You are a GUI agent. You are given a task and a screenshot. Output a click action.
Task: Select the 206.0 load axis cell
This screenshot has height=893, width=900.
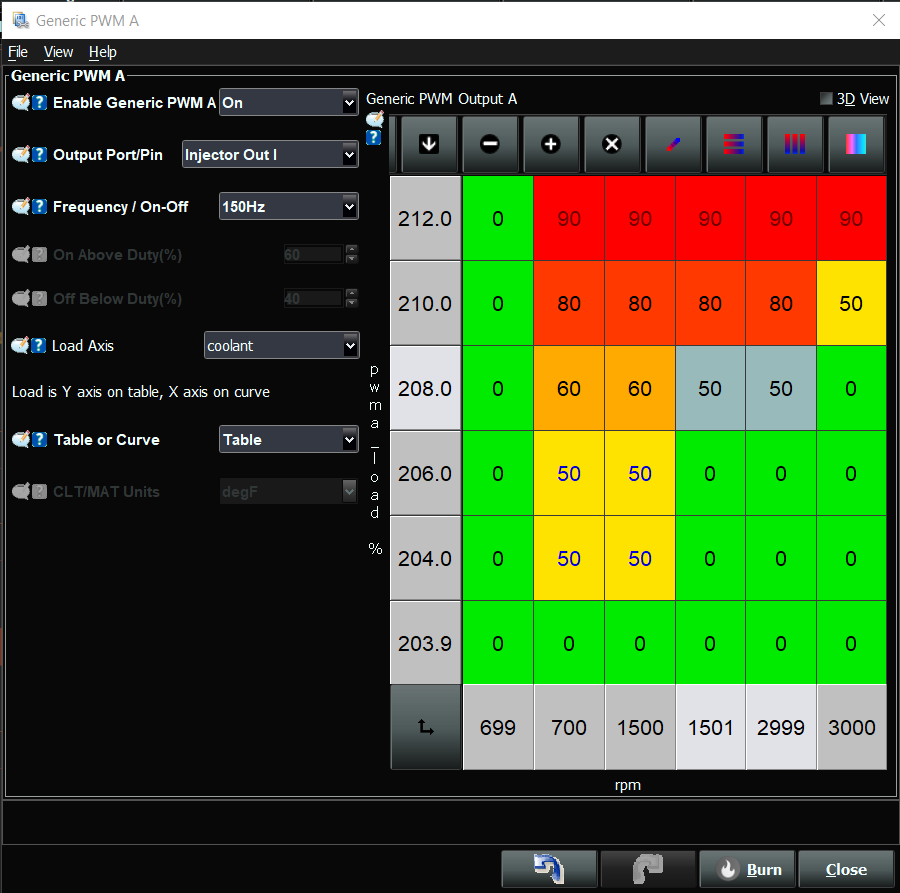425,473
